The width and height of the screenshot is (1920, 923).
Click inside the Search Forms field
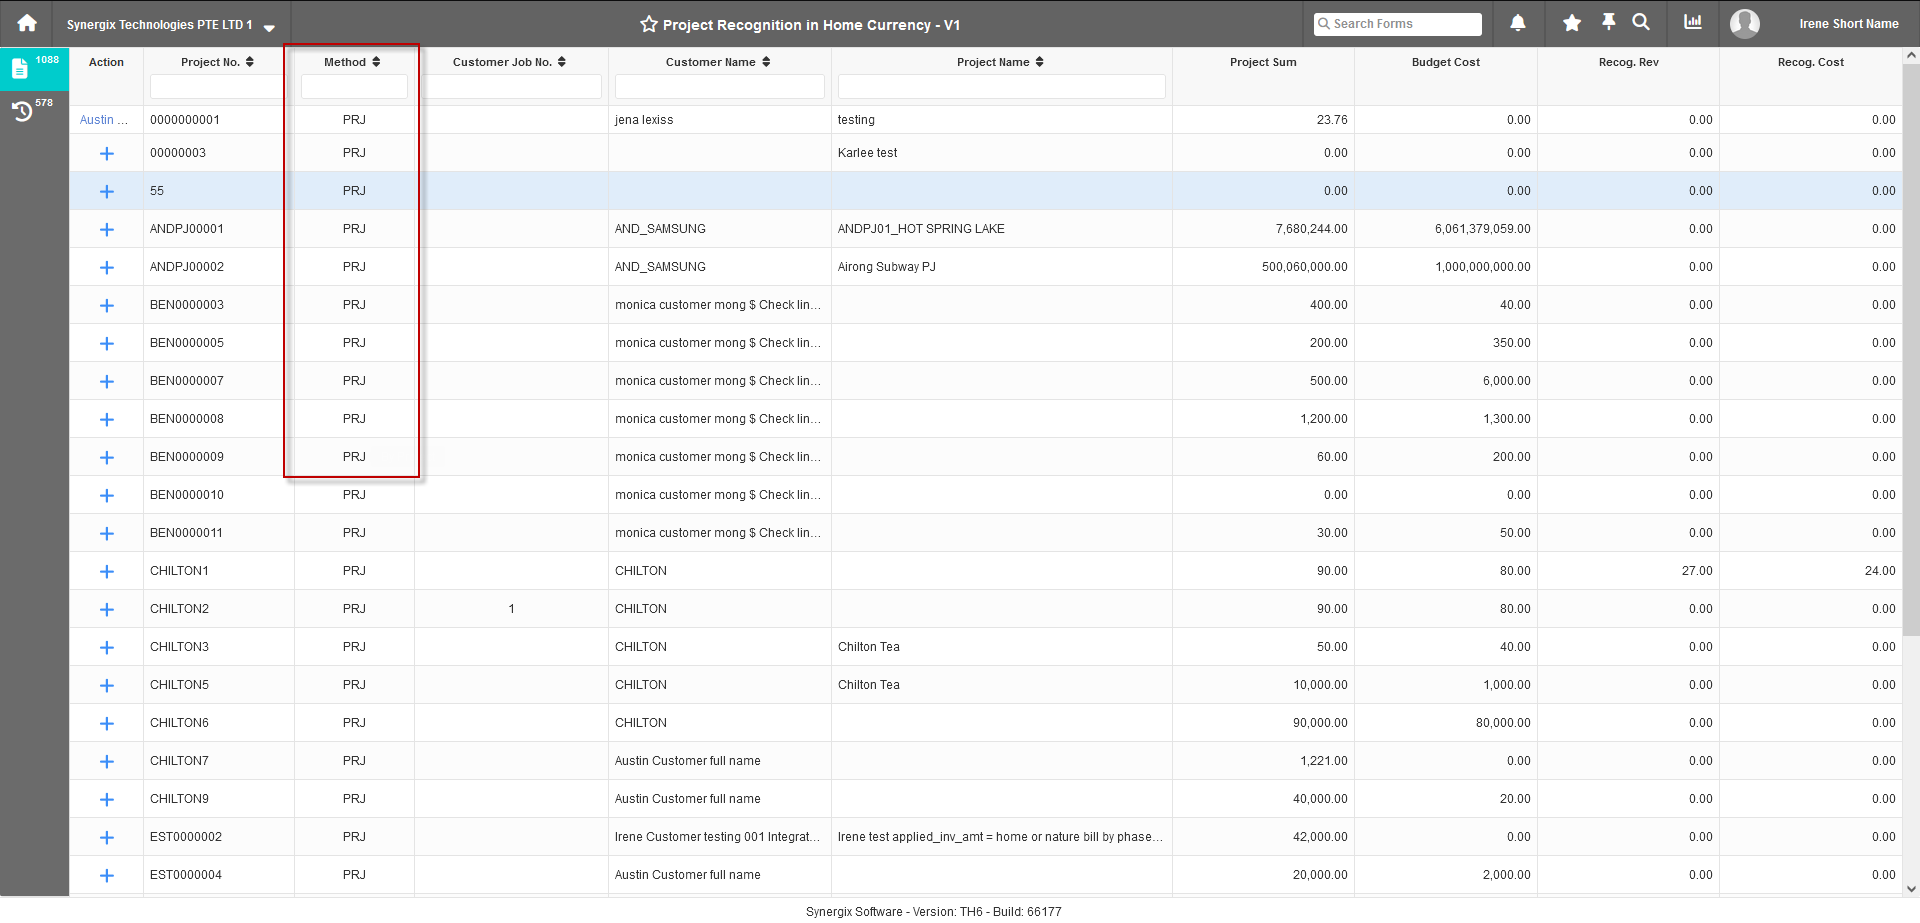1400,23
